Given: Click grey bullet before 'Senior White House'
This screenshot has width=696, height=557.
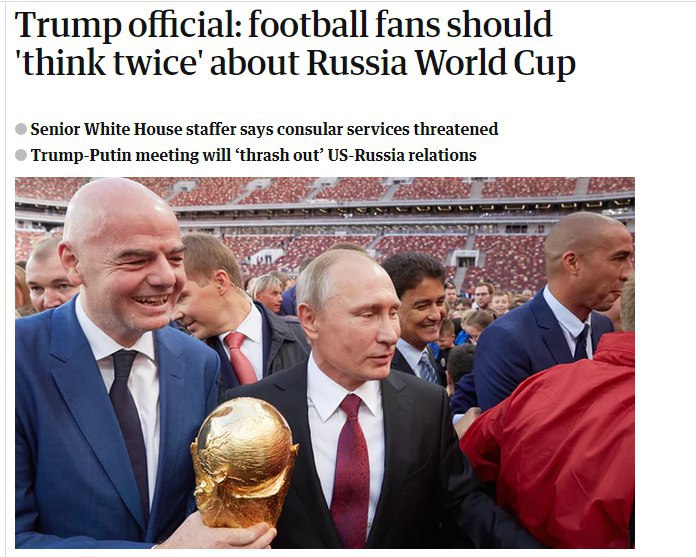Looking at the screenshot, I should 21,129.
